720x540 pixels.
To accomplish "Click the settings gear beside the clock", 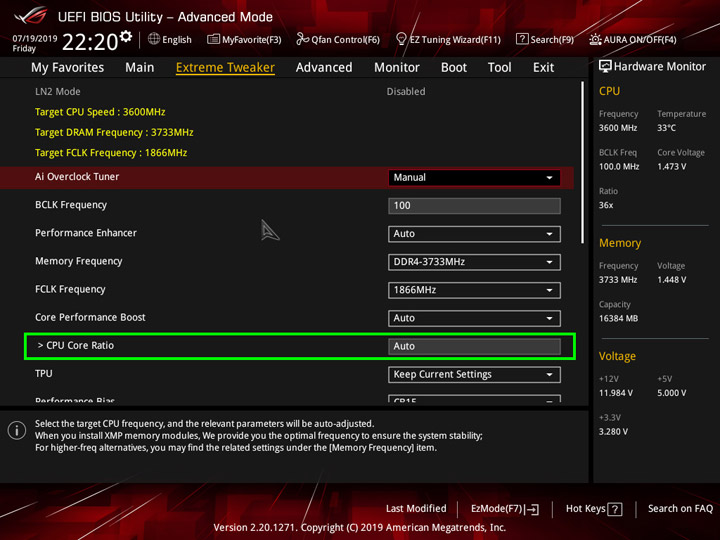I will (126, 37).
